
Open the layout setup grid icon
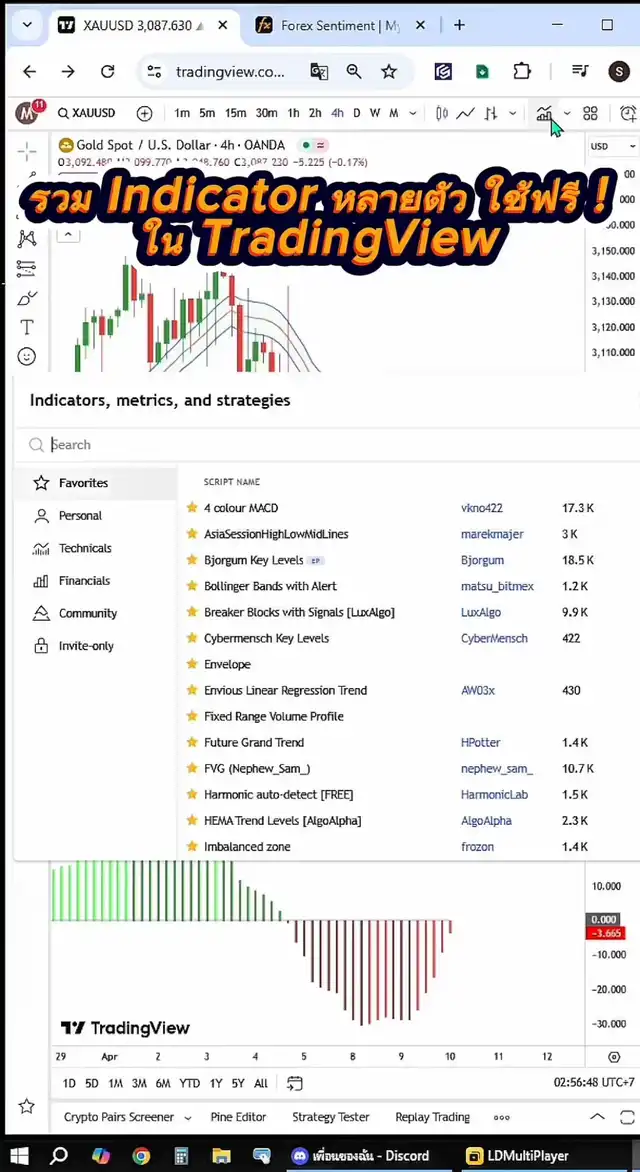tap(591, 113)
